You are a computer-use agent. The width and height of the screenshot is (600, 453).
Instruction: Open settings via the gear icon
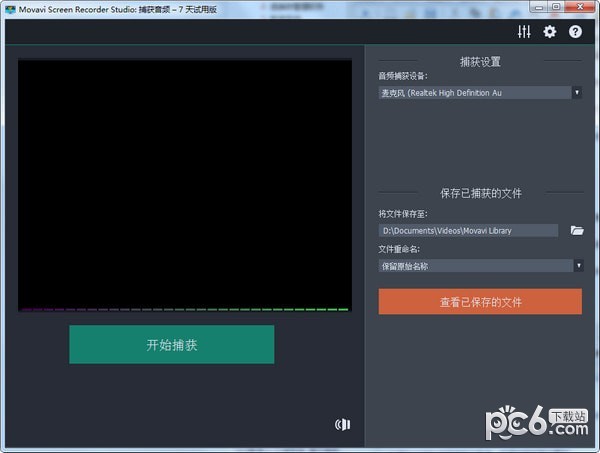(549, 32)
